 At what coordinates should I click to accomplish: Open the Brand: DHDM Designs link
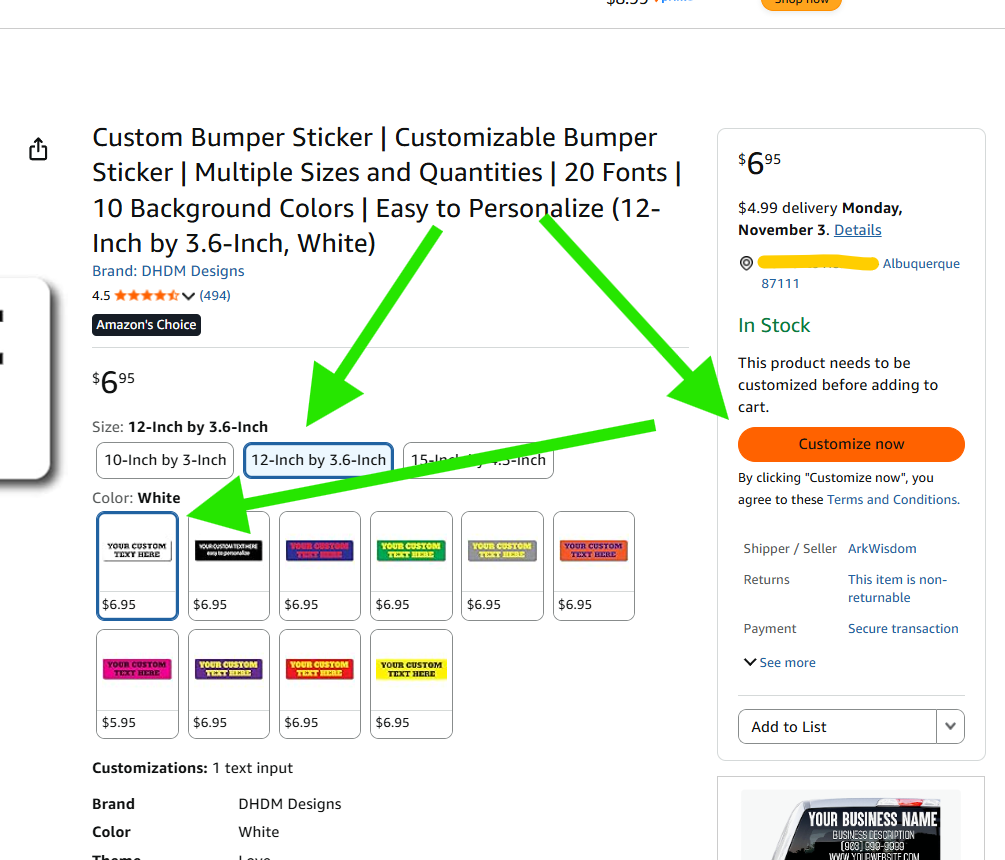(168, 271)
